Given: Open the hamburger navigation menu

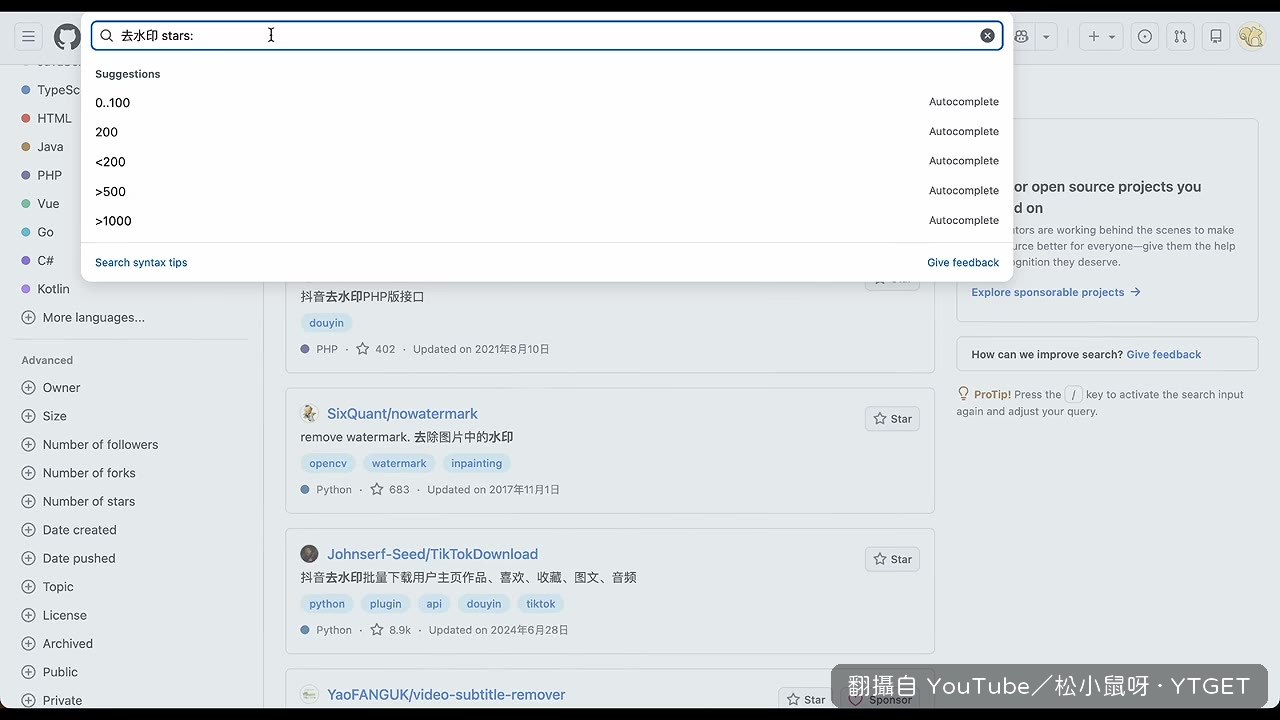Looking at the screenshot, I should pyautogui.click(x=29, y=36).
